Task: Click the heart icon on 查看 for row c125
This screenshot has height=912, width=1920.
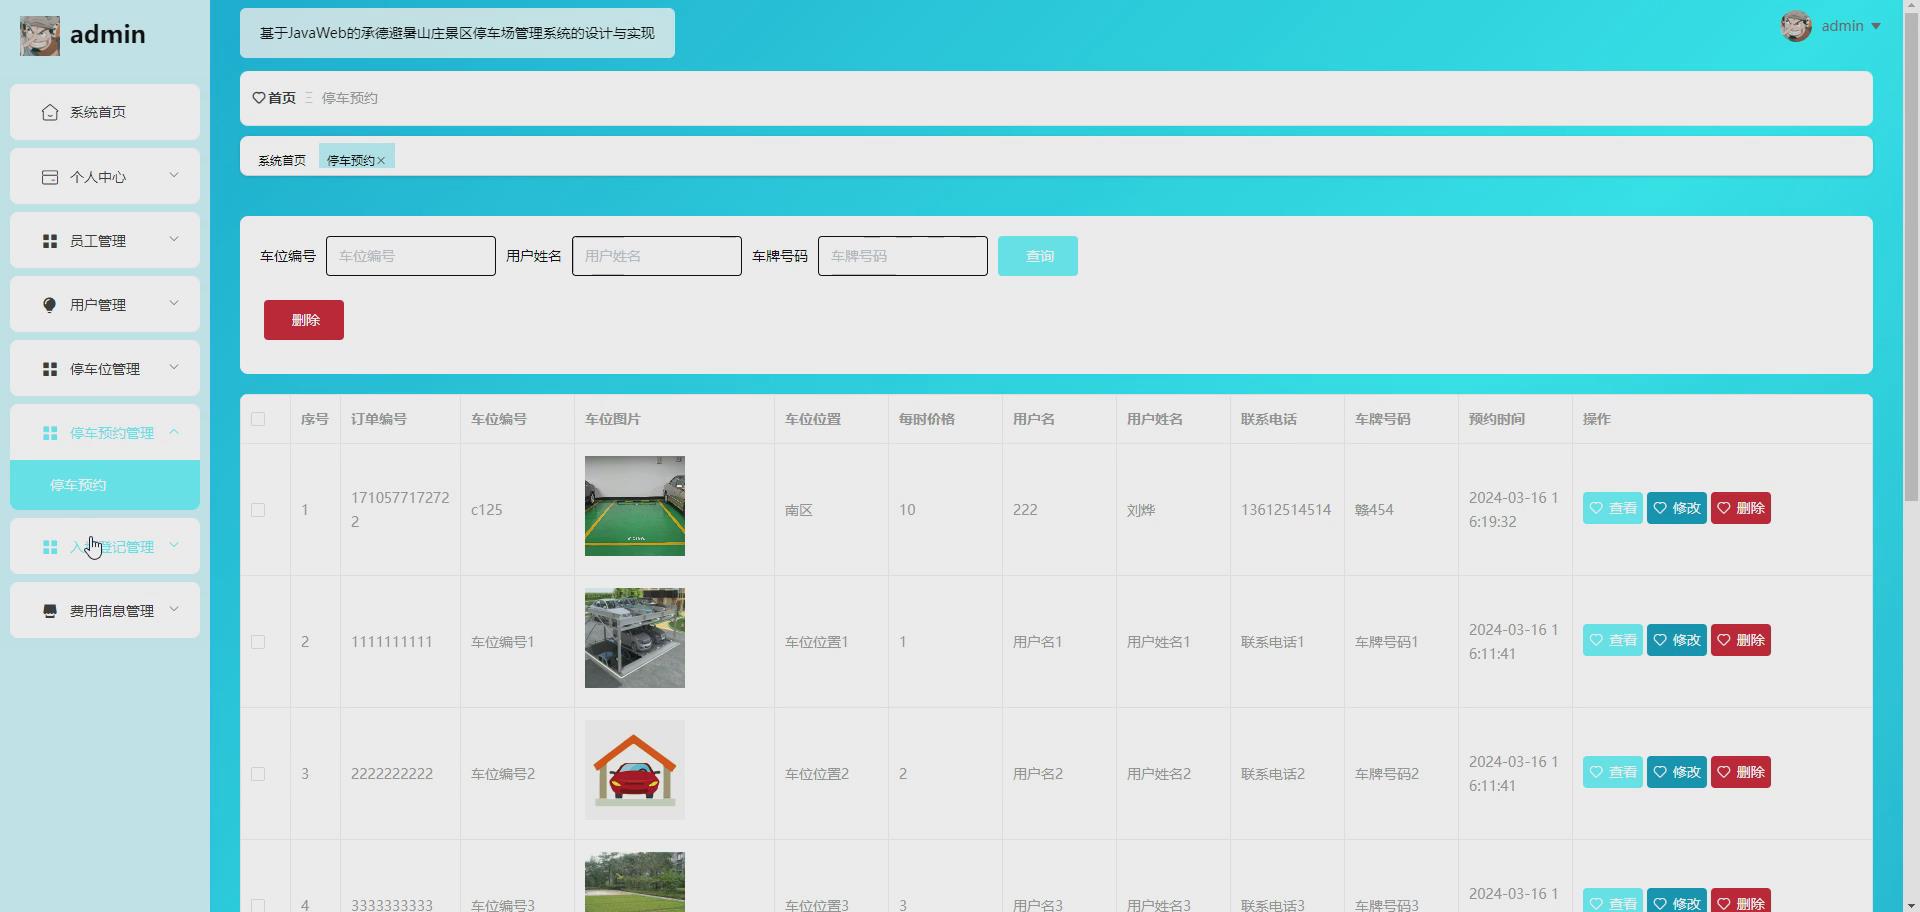Action: coord(1596,508)
